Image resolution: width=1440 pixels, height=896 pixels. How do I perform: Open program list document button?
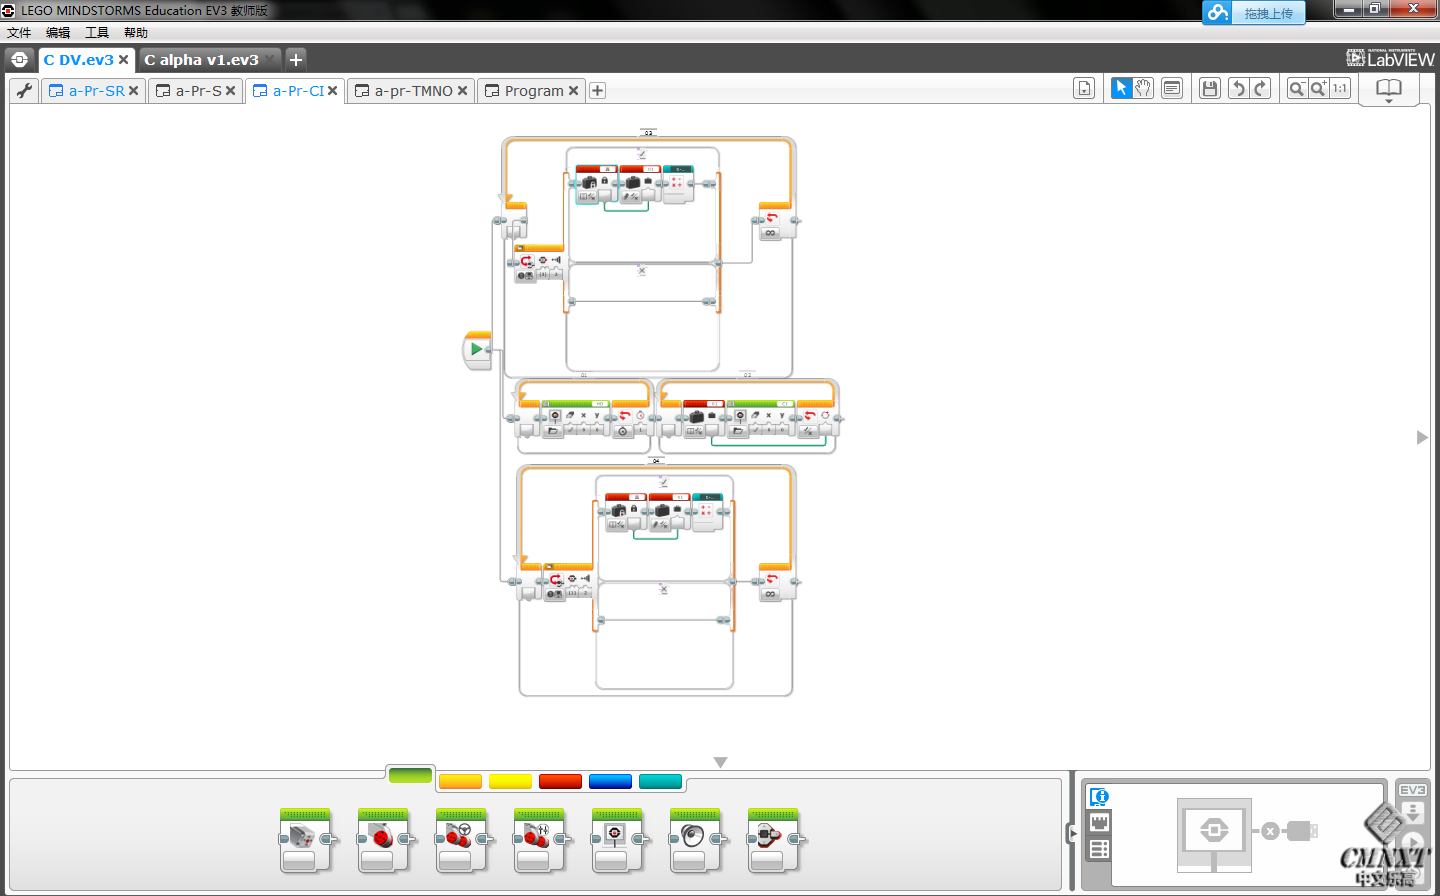[x=1084, y=88]
